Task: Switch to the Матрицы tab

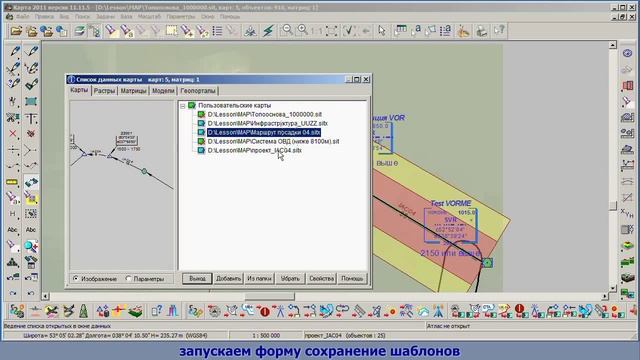Action: (133, 91)
